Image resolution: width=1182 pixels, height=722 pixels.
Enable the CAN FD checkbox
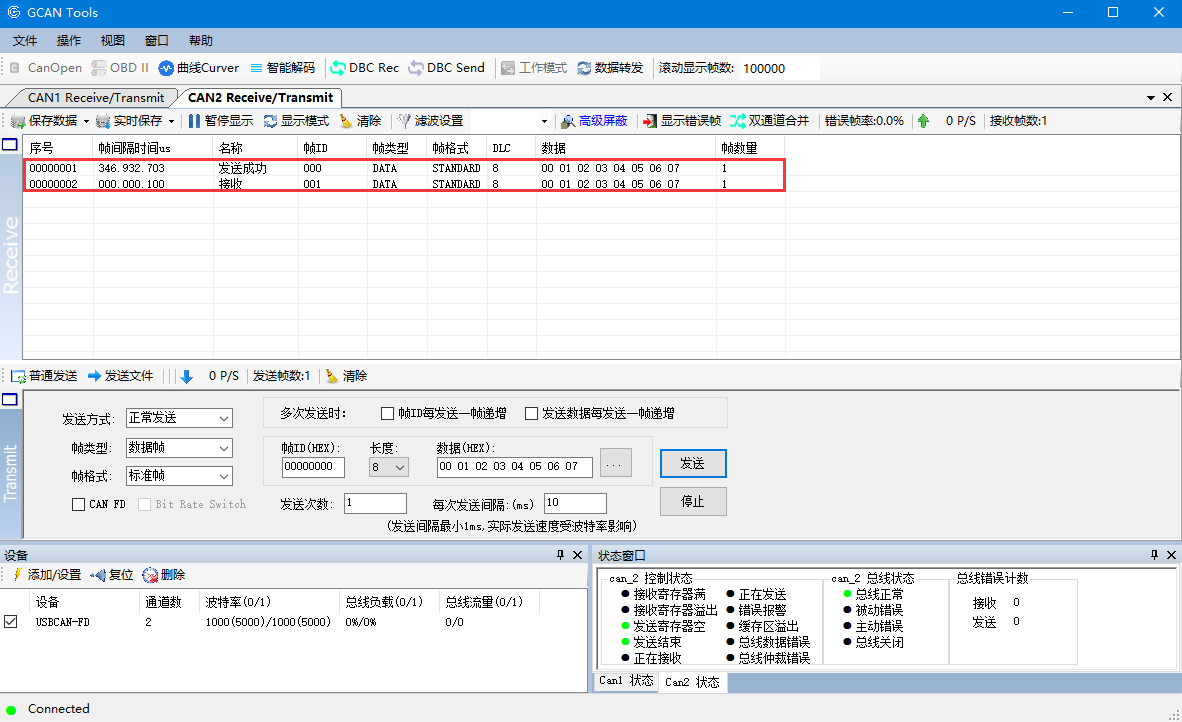pyautogui.click(x=79, y=505)
